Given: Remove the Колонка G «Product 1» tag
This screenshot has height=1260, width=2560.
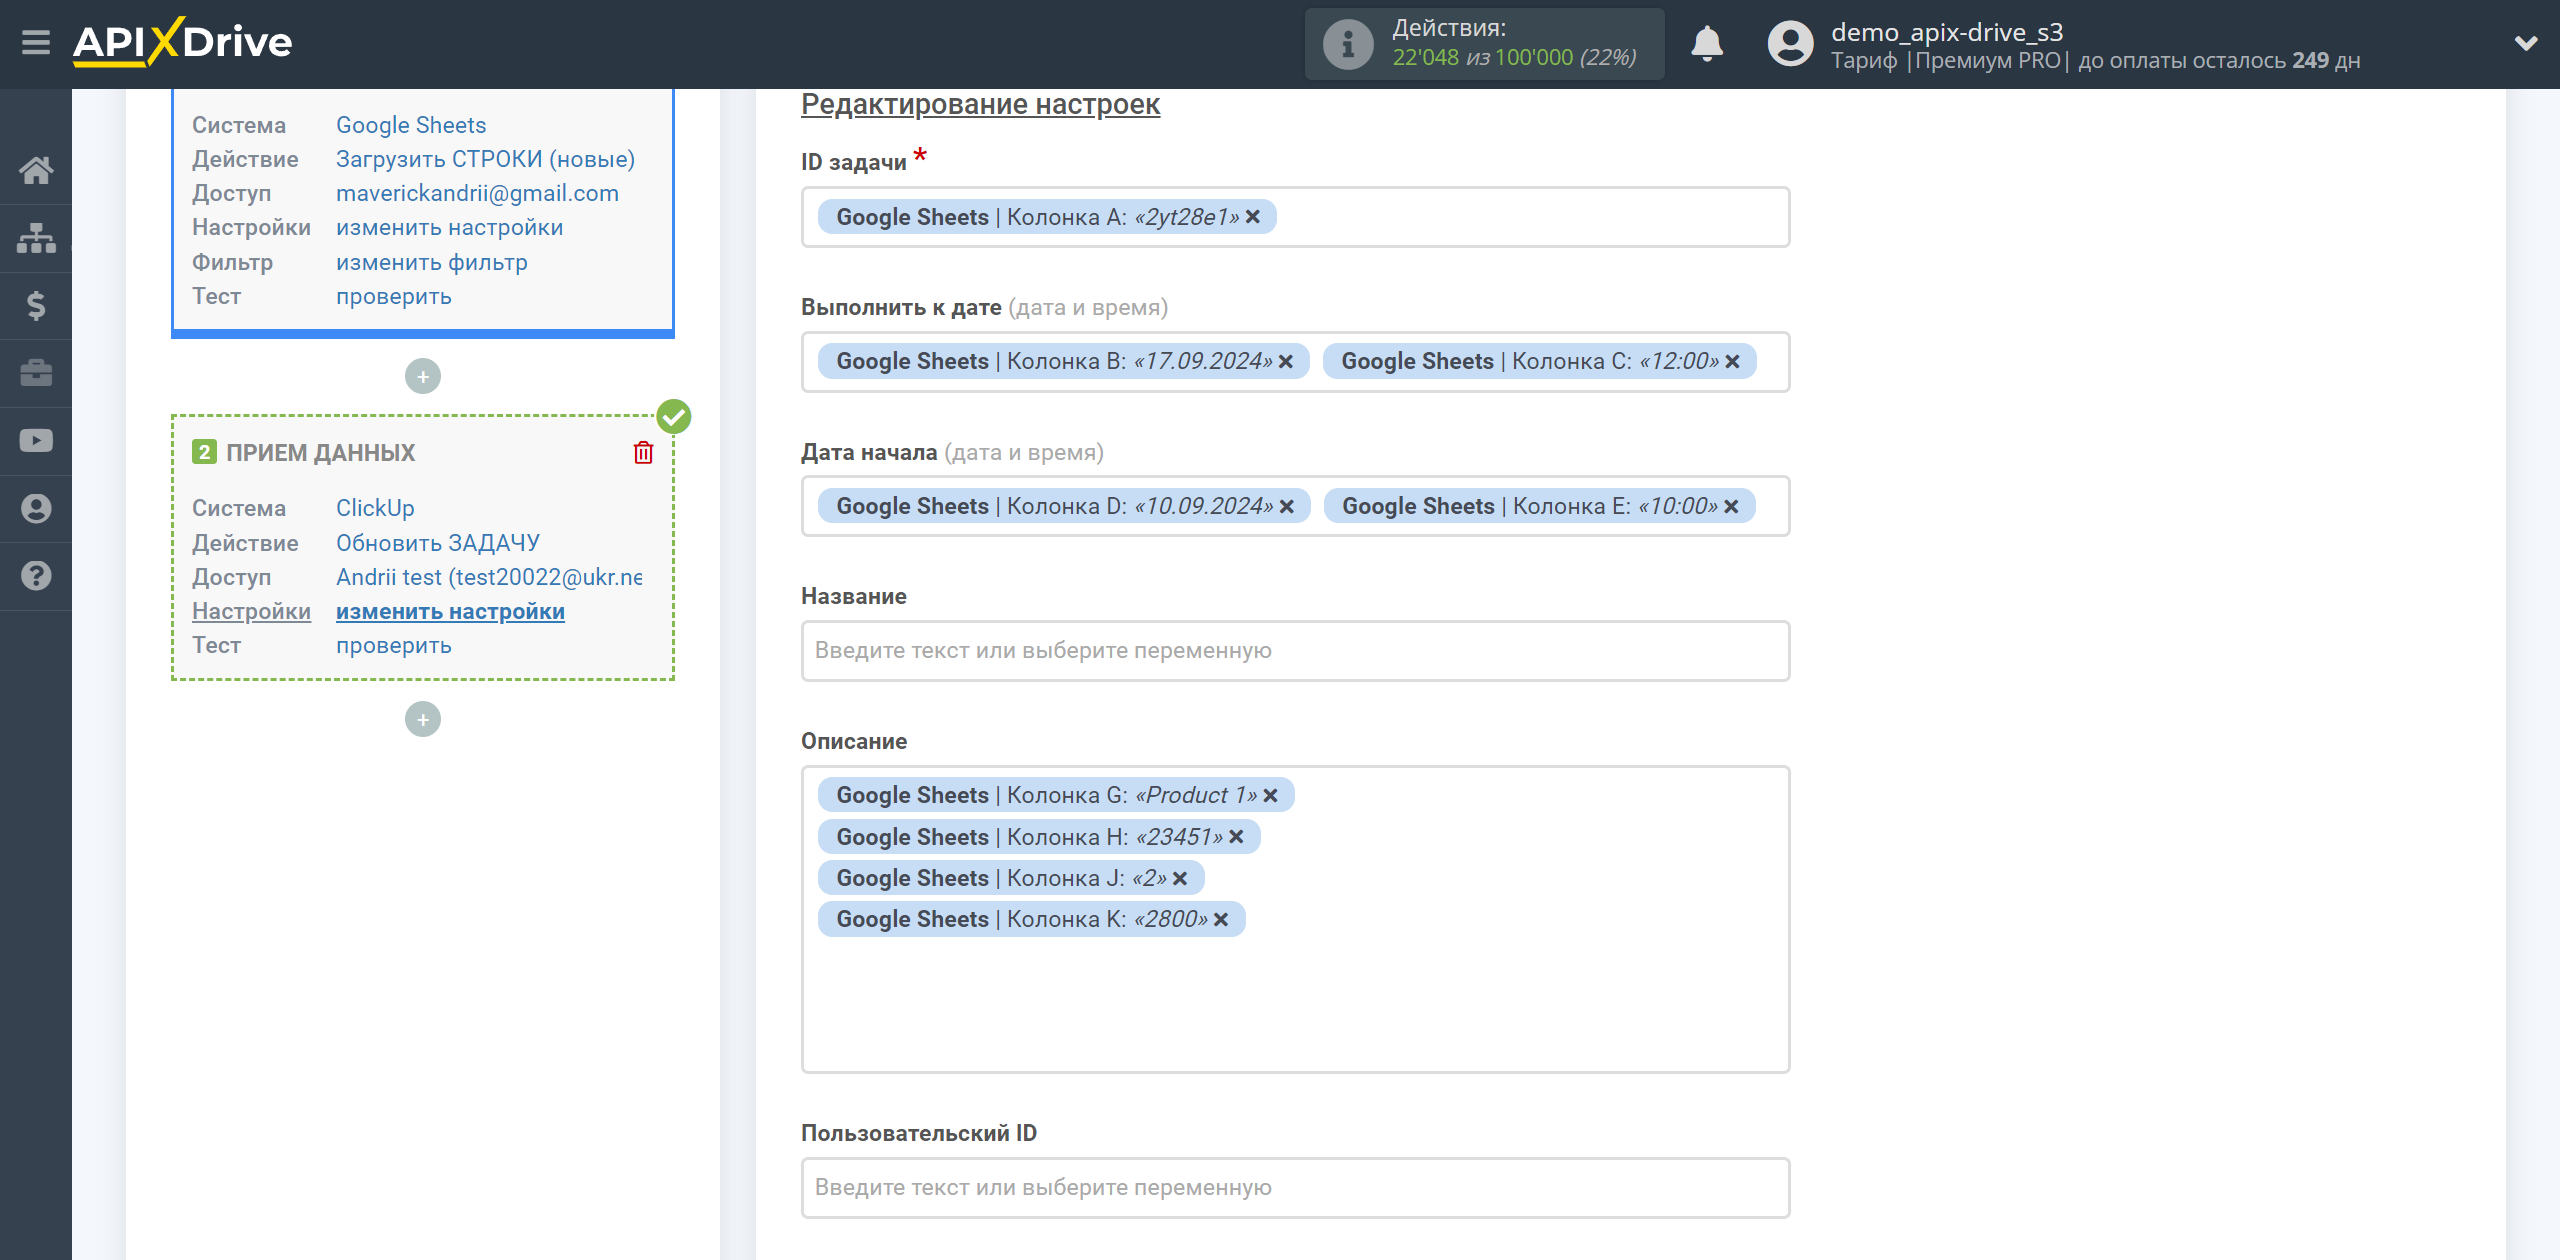Looking at the screenshot, I should click(1270, 796).
